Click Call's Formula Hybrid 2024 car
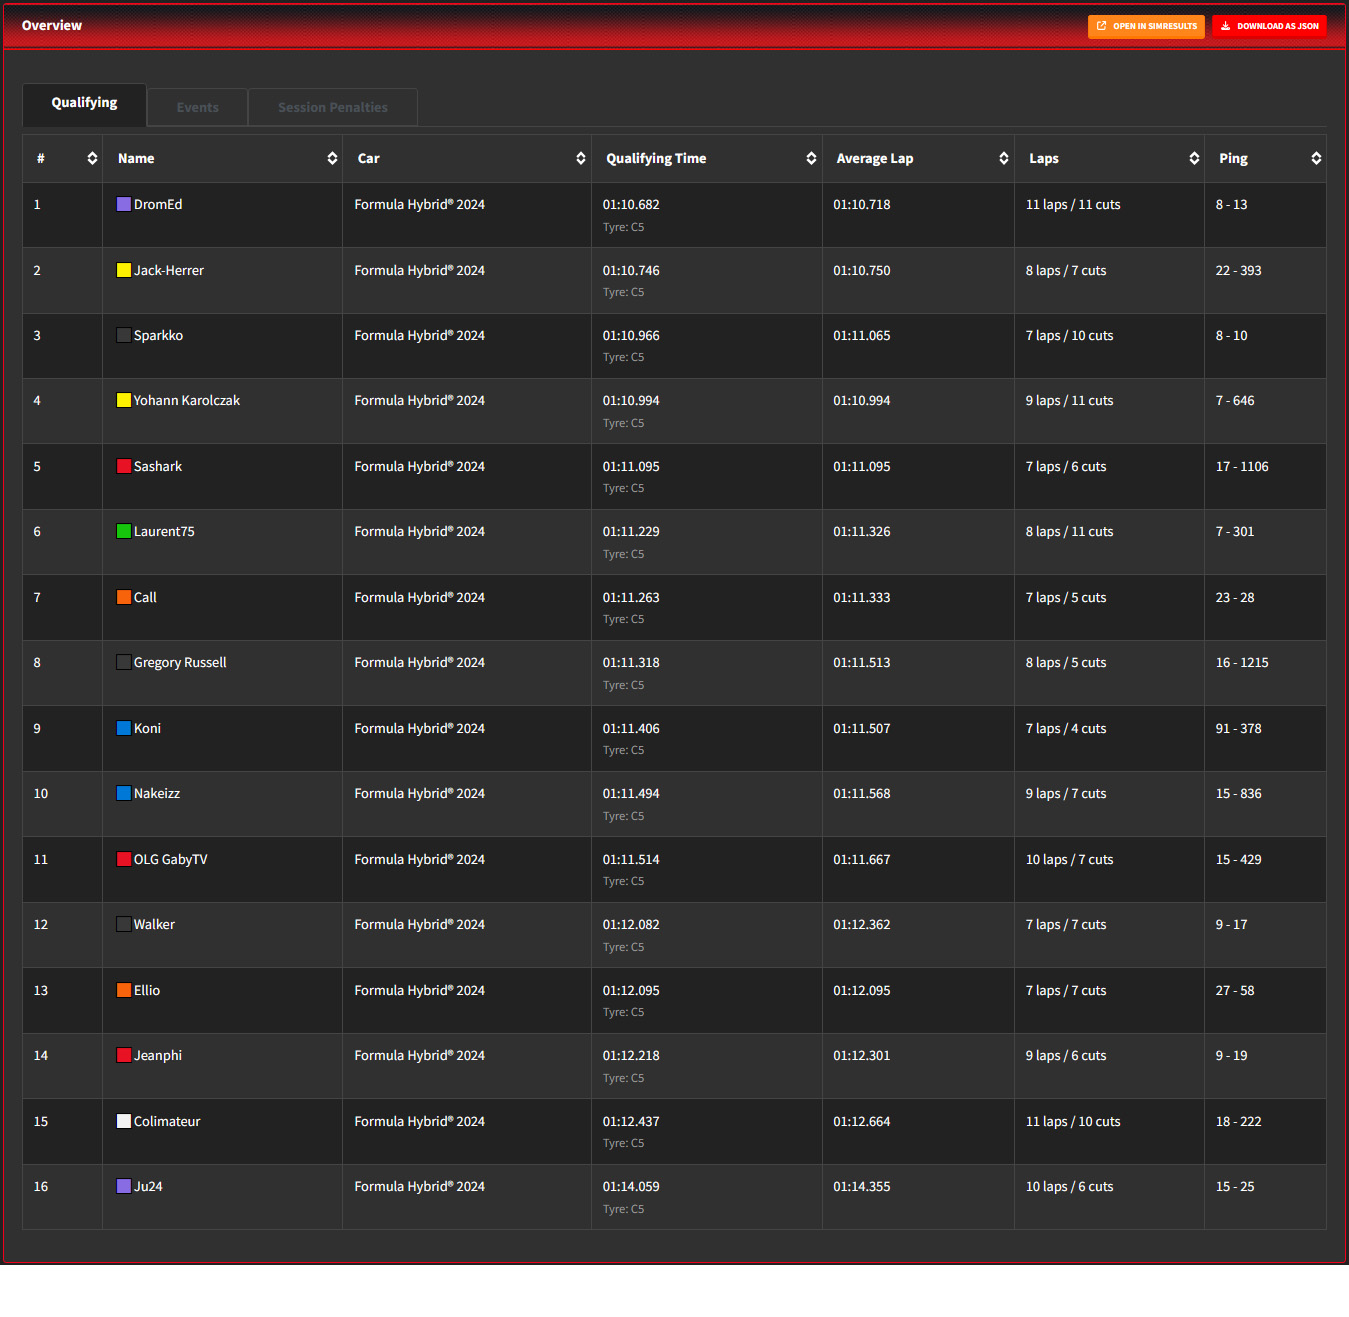The image size is (1349, 1317). (419, 597)
